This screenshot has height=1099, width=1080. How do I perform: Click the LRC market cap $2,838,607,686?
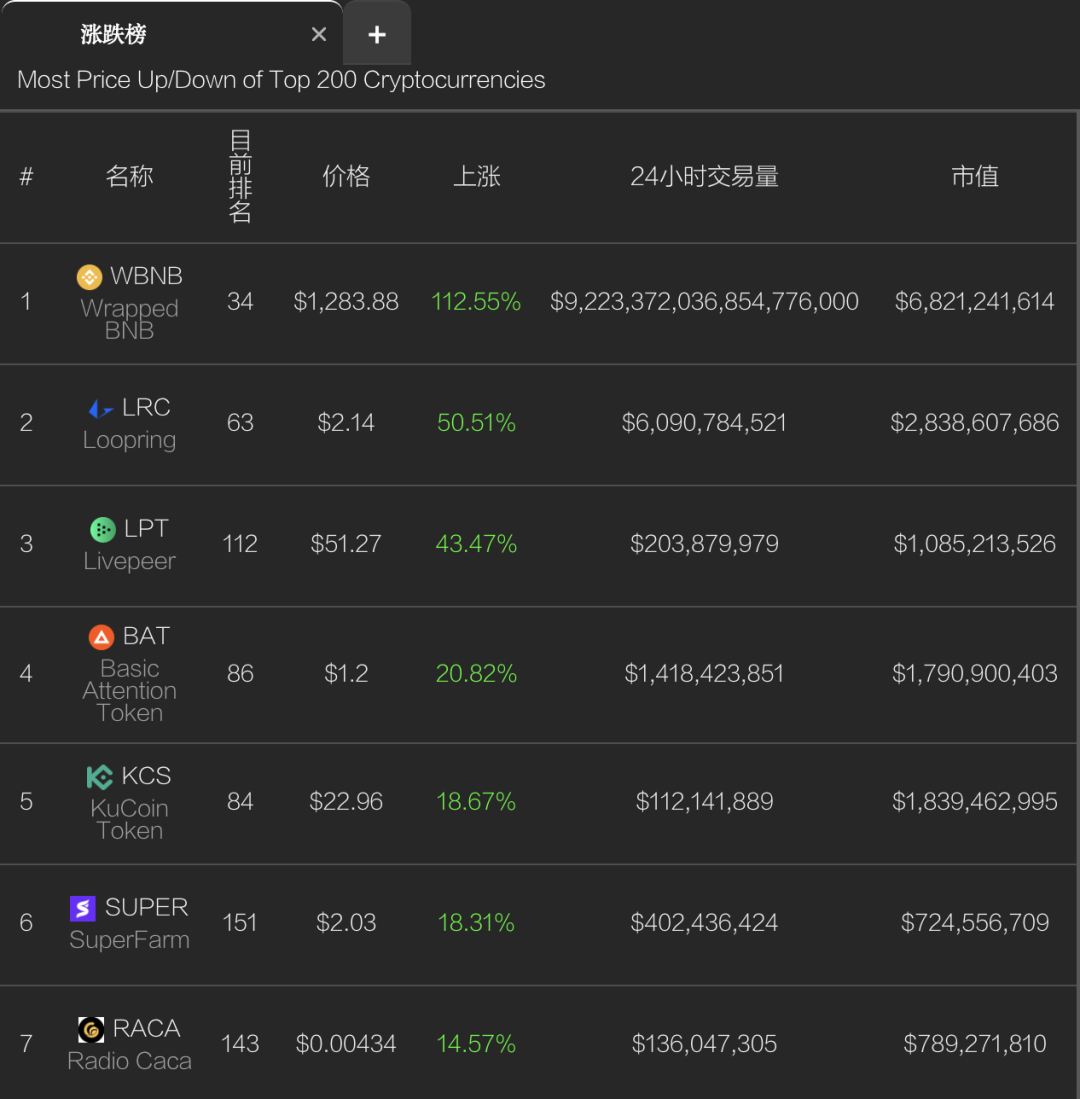click(975, 423)
